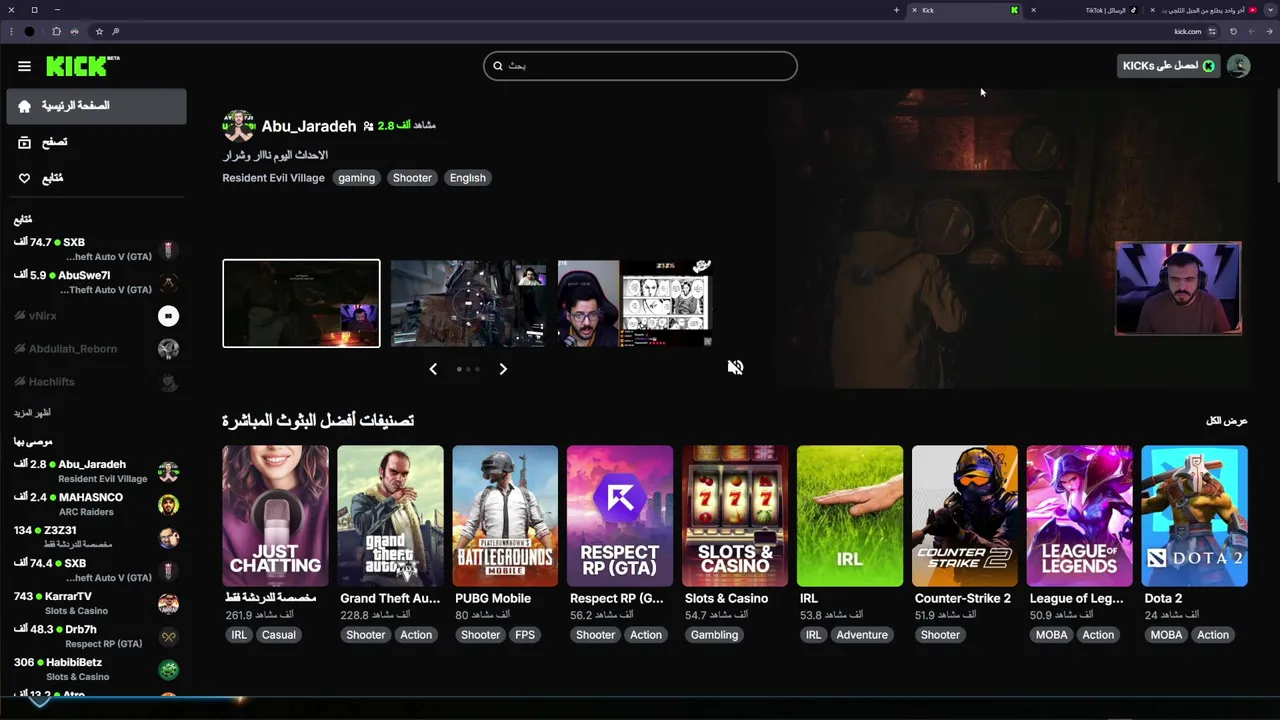Click the Adventure tag under IRL
The height and width of the screenshot is (720, 1280).
pos(862,635)
